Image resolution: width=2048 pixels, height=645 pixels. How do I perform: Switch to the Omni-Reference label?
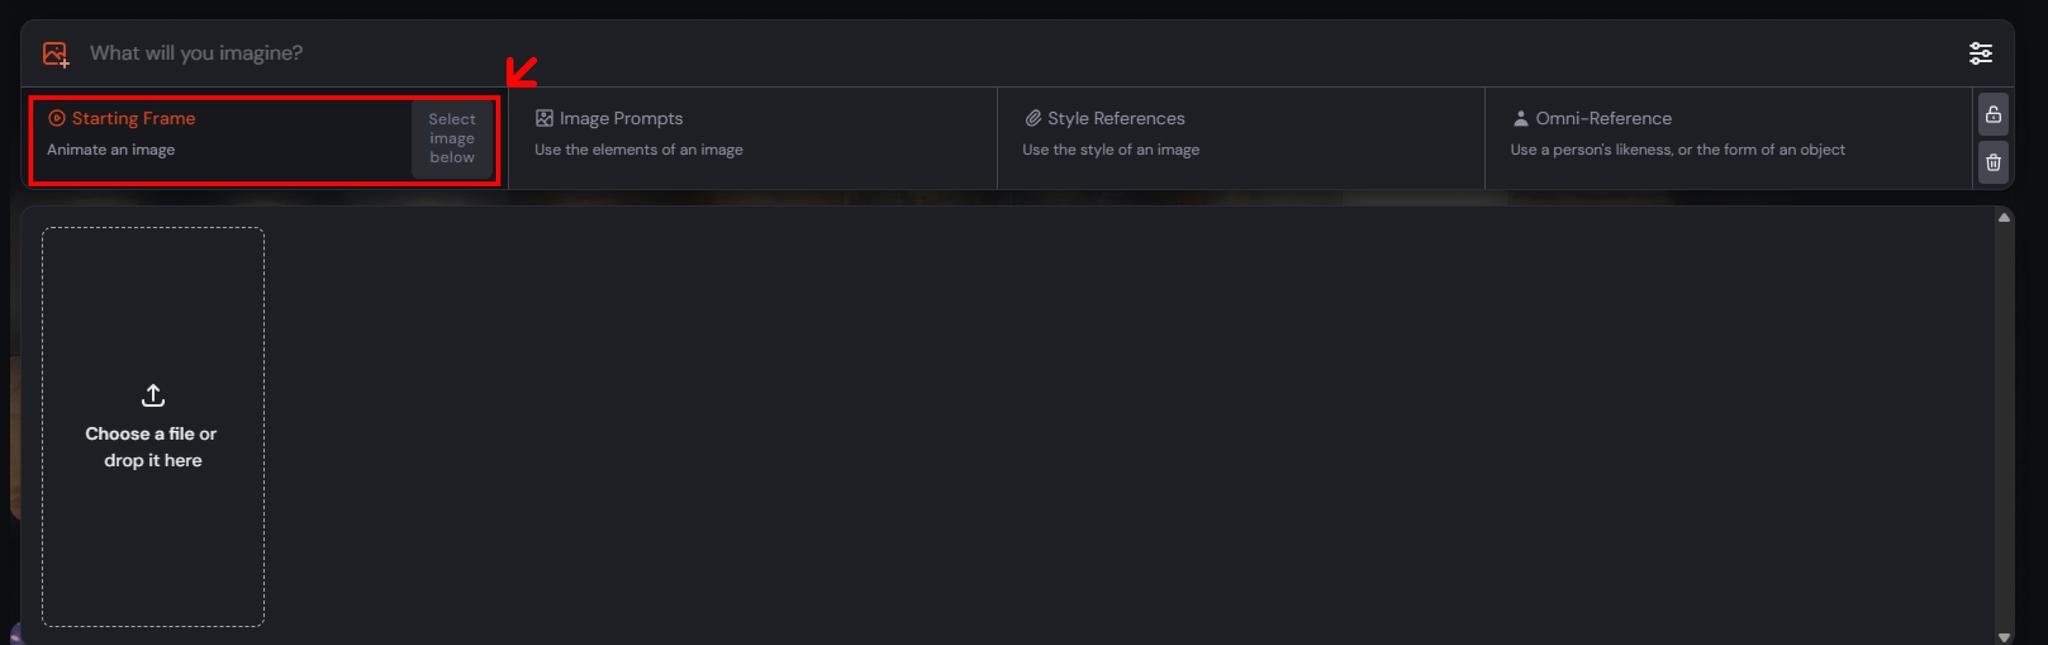coord(1603,118)
